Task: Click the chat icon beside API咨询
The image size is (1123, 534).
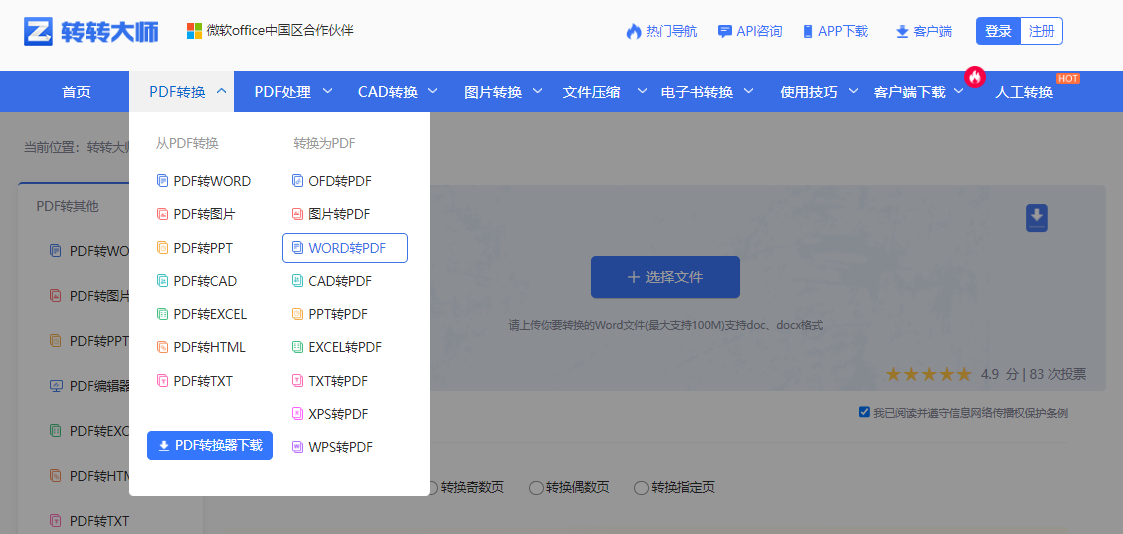Action: pyautogui.click(x=725, y=31)
